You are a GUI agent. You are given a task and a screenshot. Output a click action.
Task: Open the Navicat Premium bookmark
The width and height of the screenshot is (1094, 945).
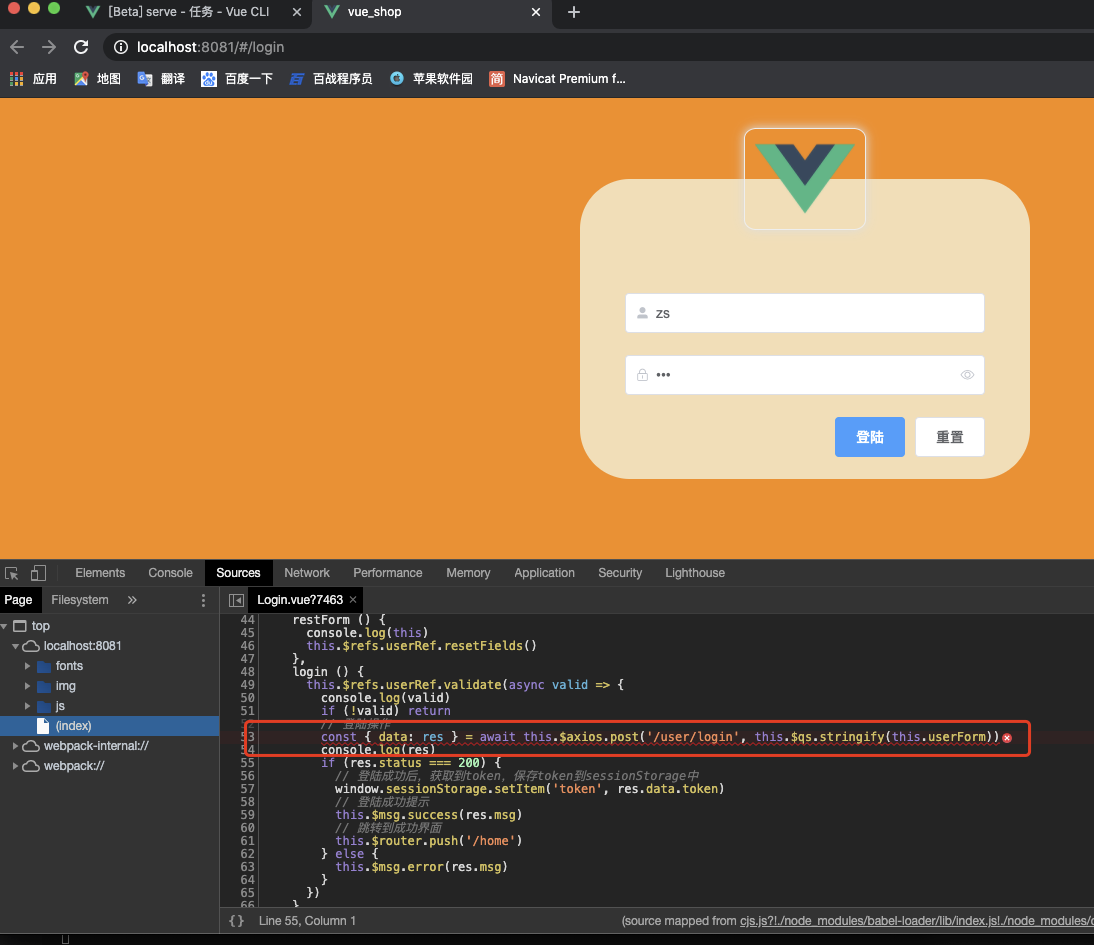coord(557,79)
